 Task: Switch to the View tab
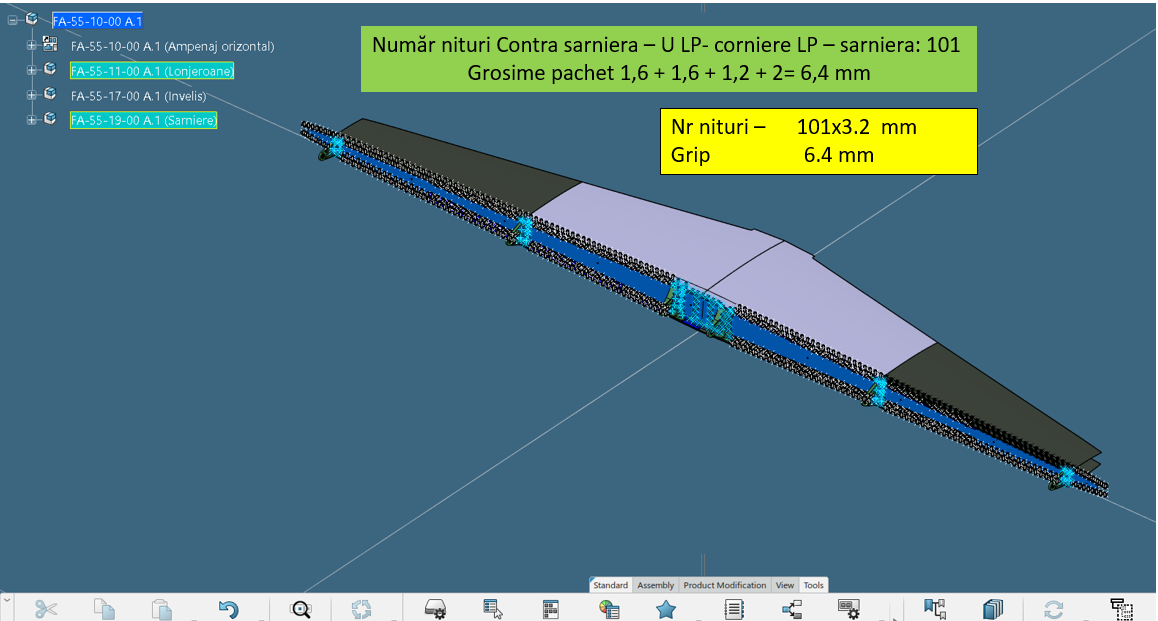[x=785, y=585]
